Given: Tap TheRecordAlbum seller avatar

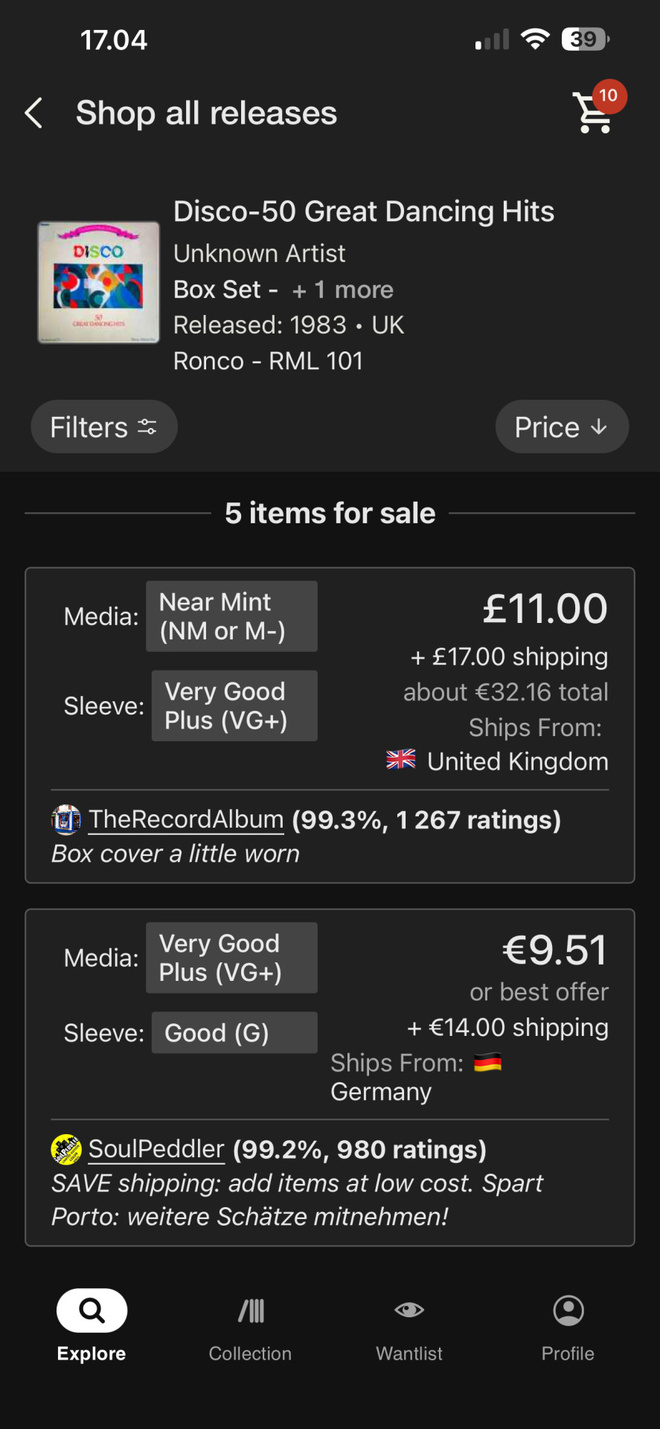Looking at the screenshot, I should point(66,820).
